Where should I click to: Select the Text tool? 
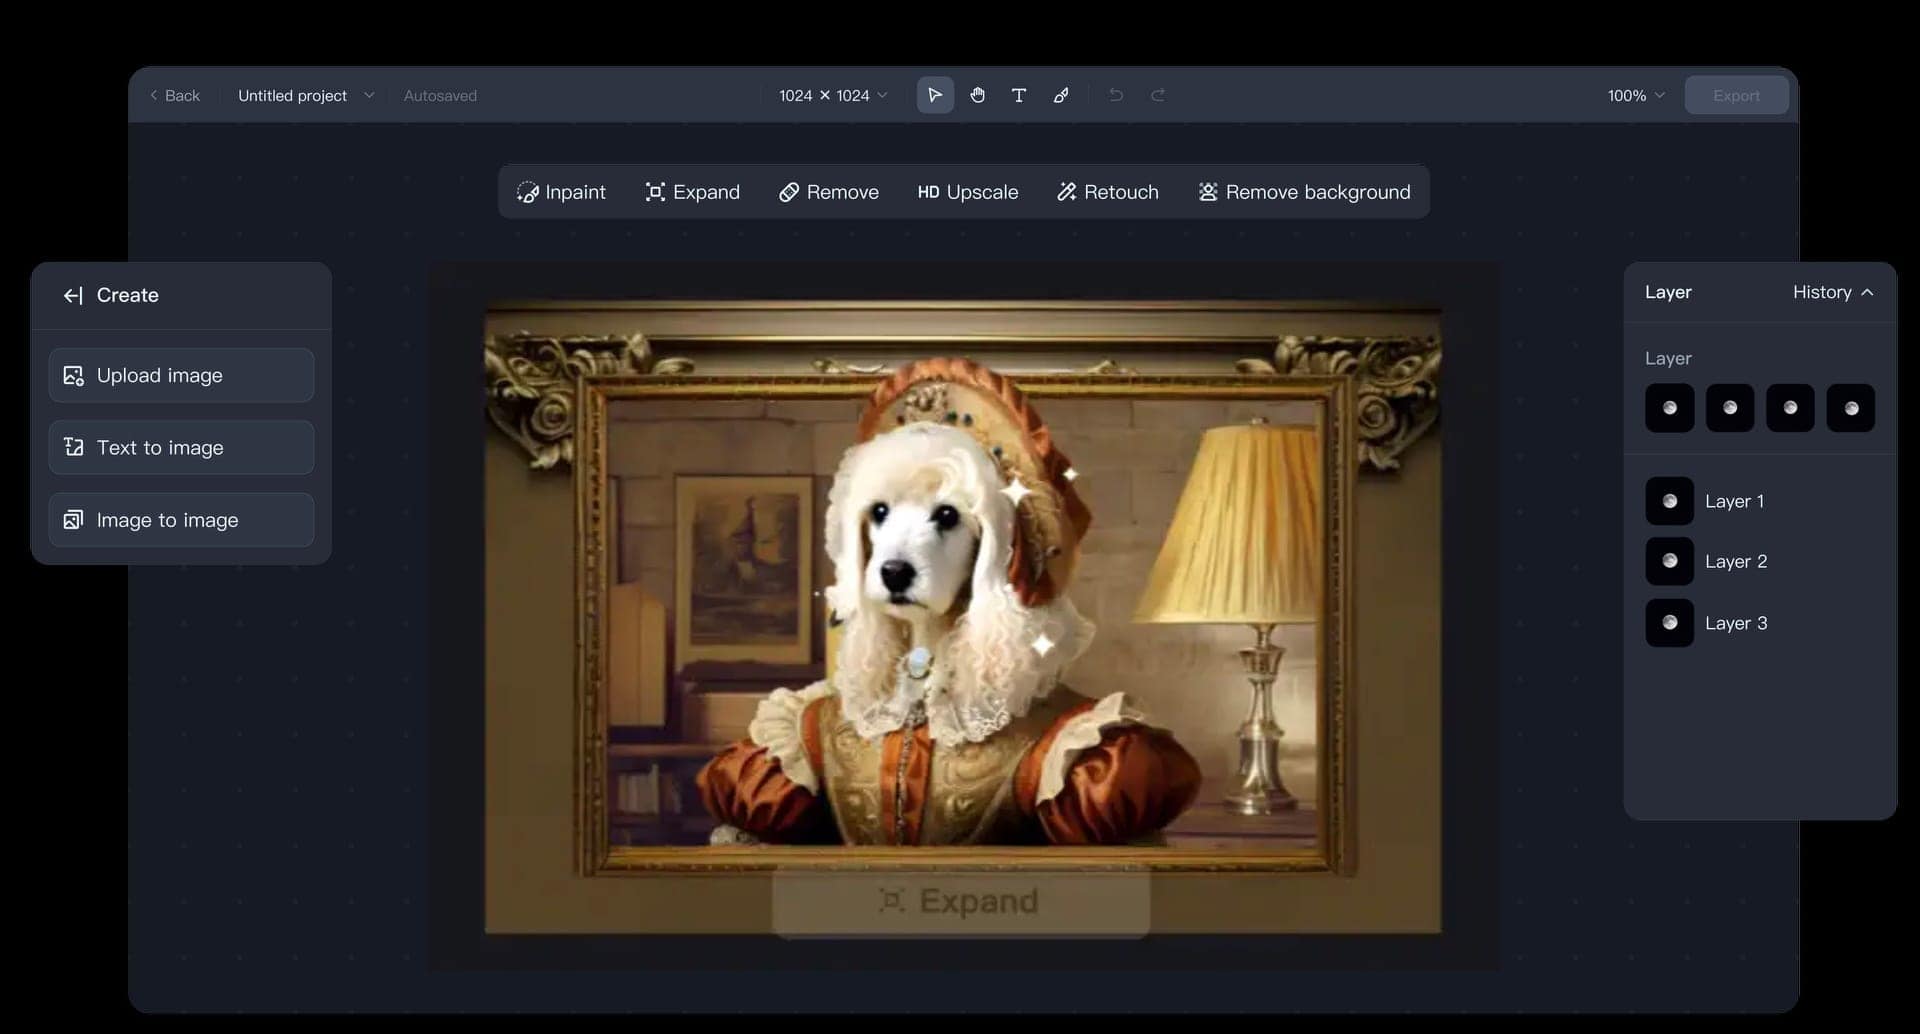[1019, 95]
